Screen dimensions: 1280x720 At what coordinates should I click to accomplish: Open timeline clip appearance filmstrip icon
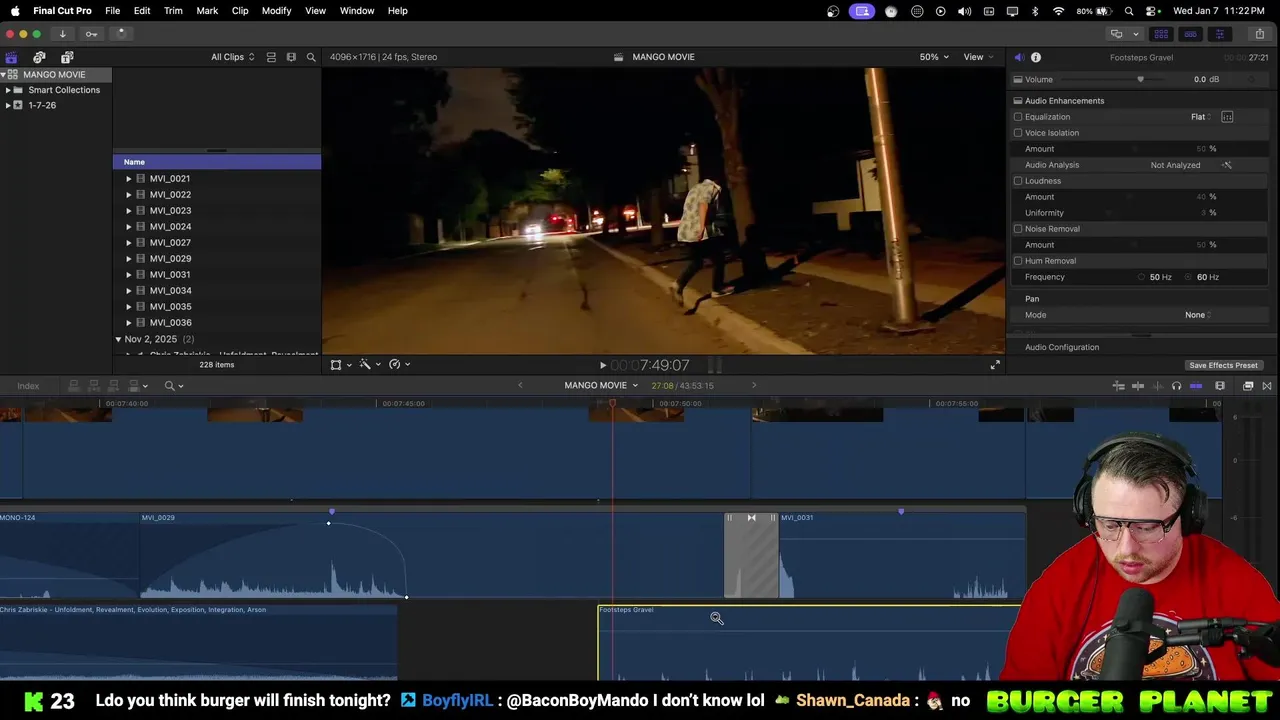click(1220, 386)
